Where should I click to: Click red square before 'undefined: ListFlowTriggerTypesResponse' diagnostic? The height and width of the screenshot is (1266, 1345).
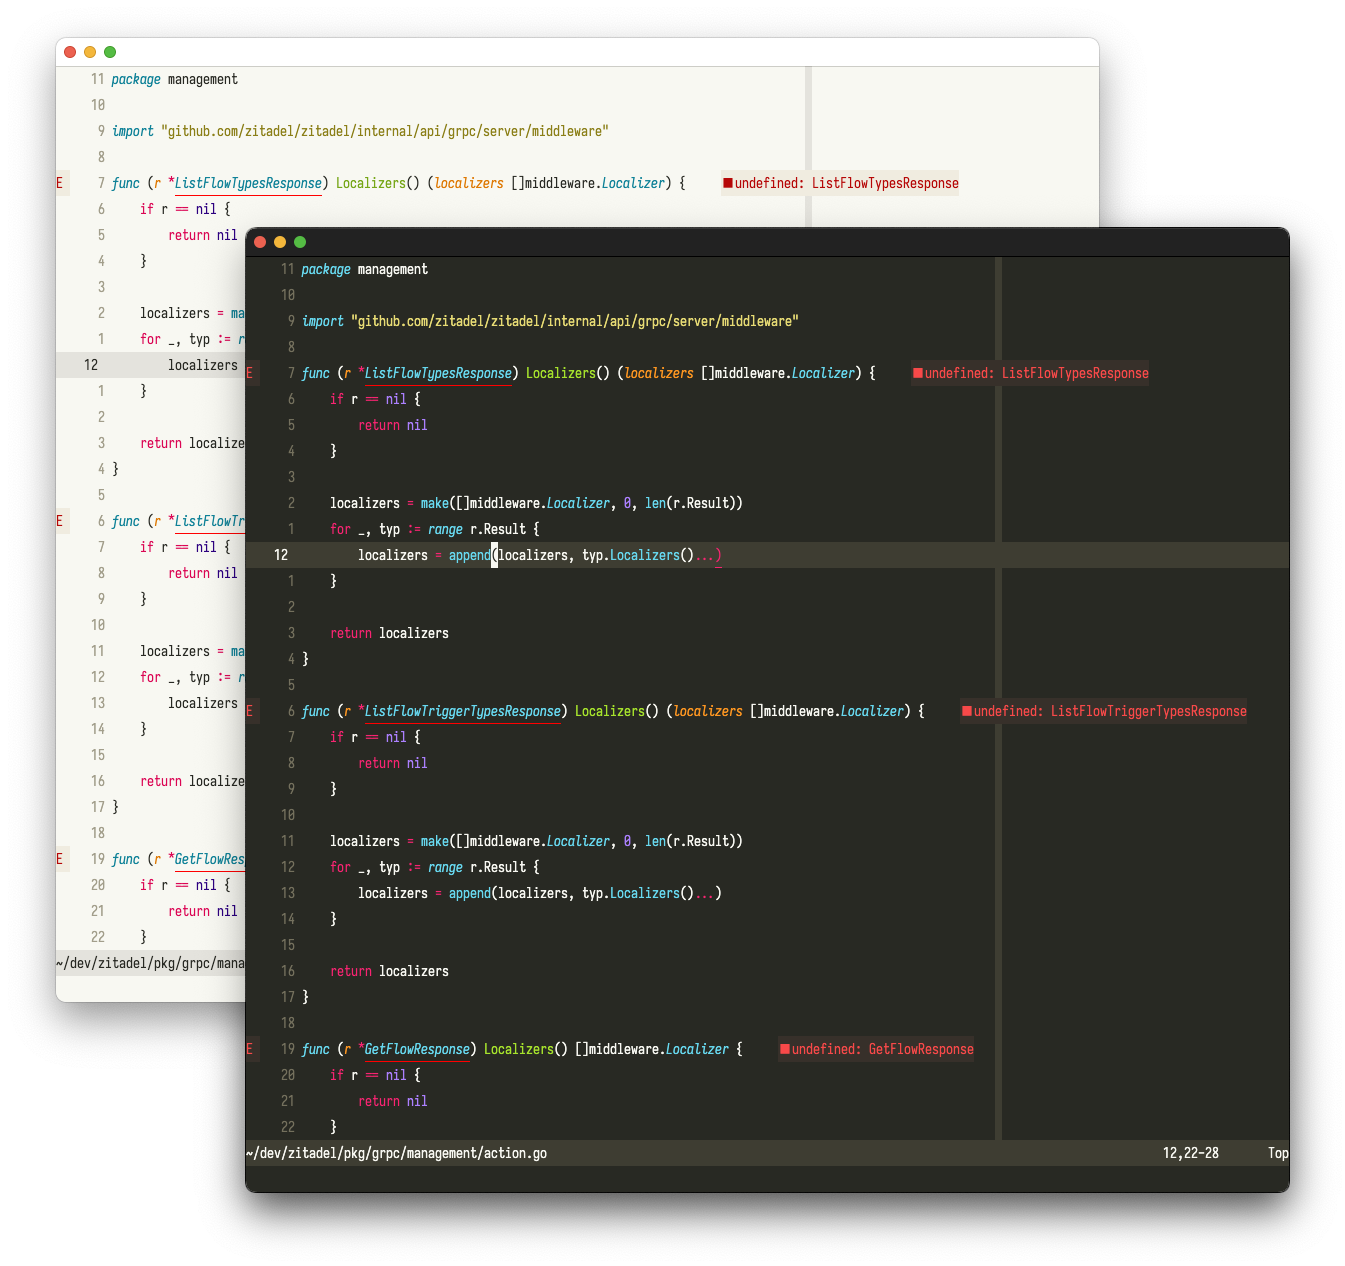coord(967,711)
